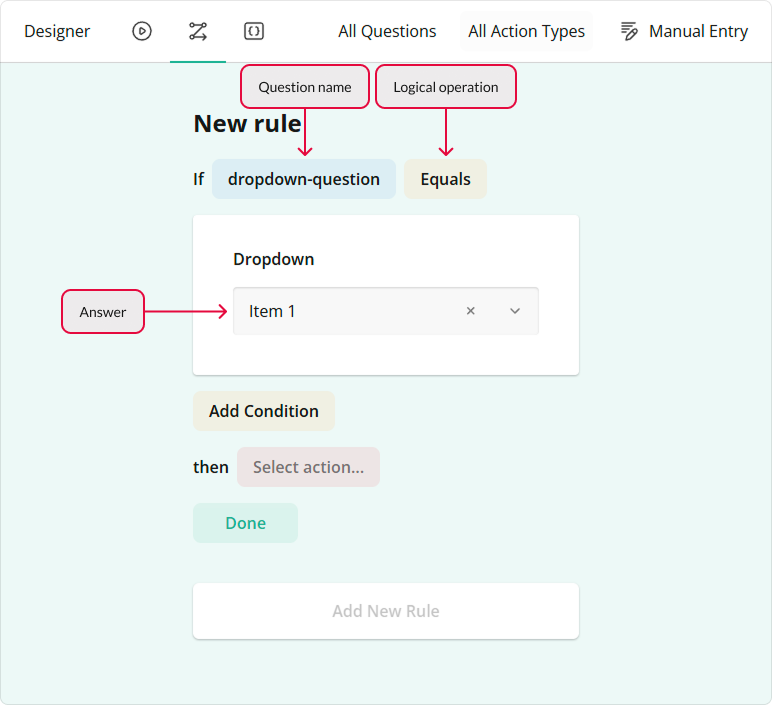The height and width of the screenshot is (705, 772).
Task: Select the Logic tab icon
Action: click(198, 31)
